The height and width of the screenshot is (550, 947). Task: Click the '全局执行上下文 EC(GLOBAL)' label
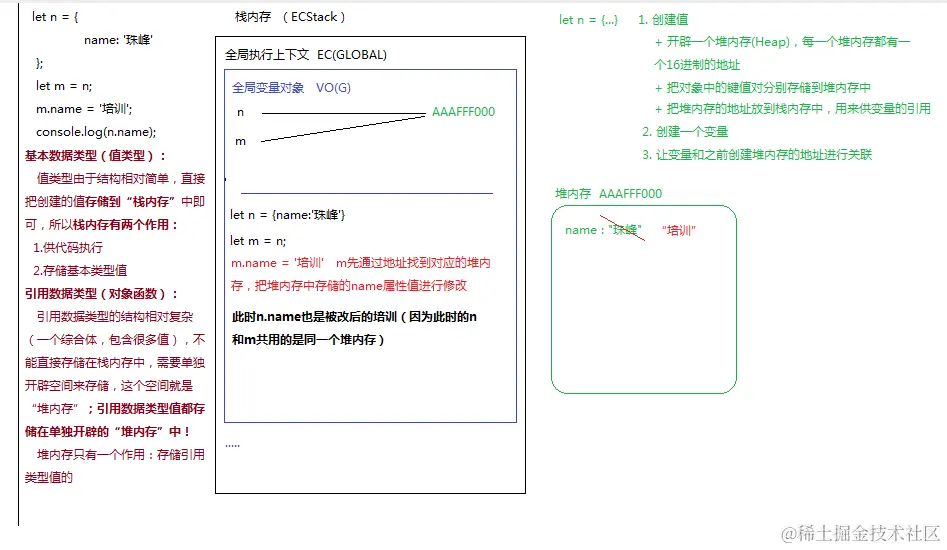click(x=306, y=54)
